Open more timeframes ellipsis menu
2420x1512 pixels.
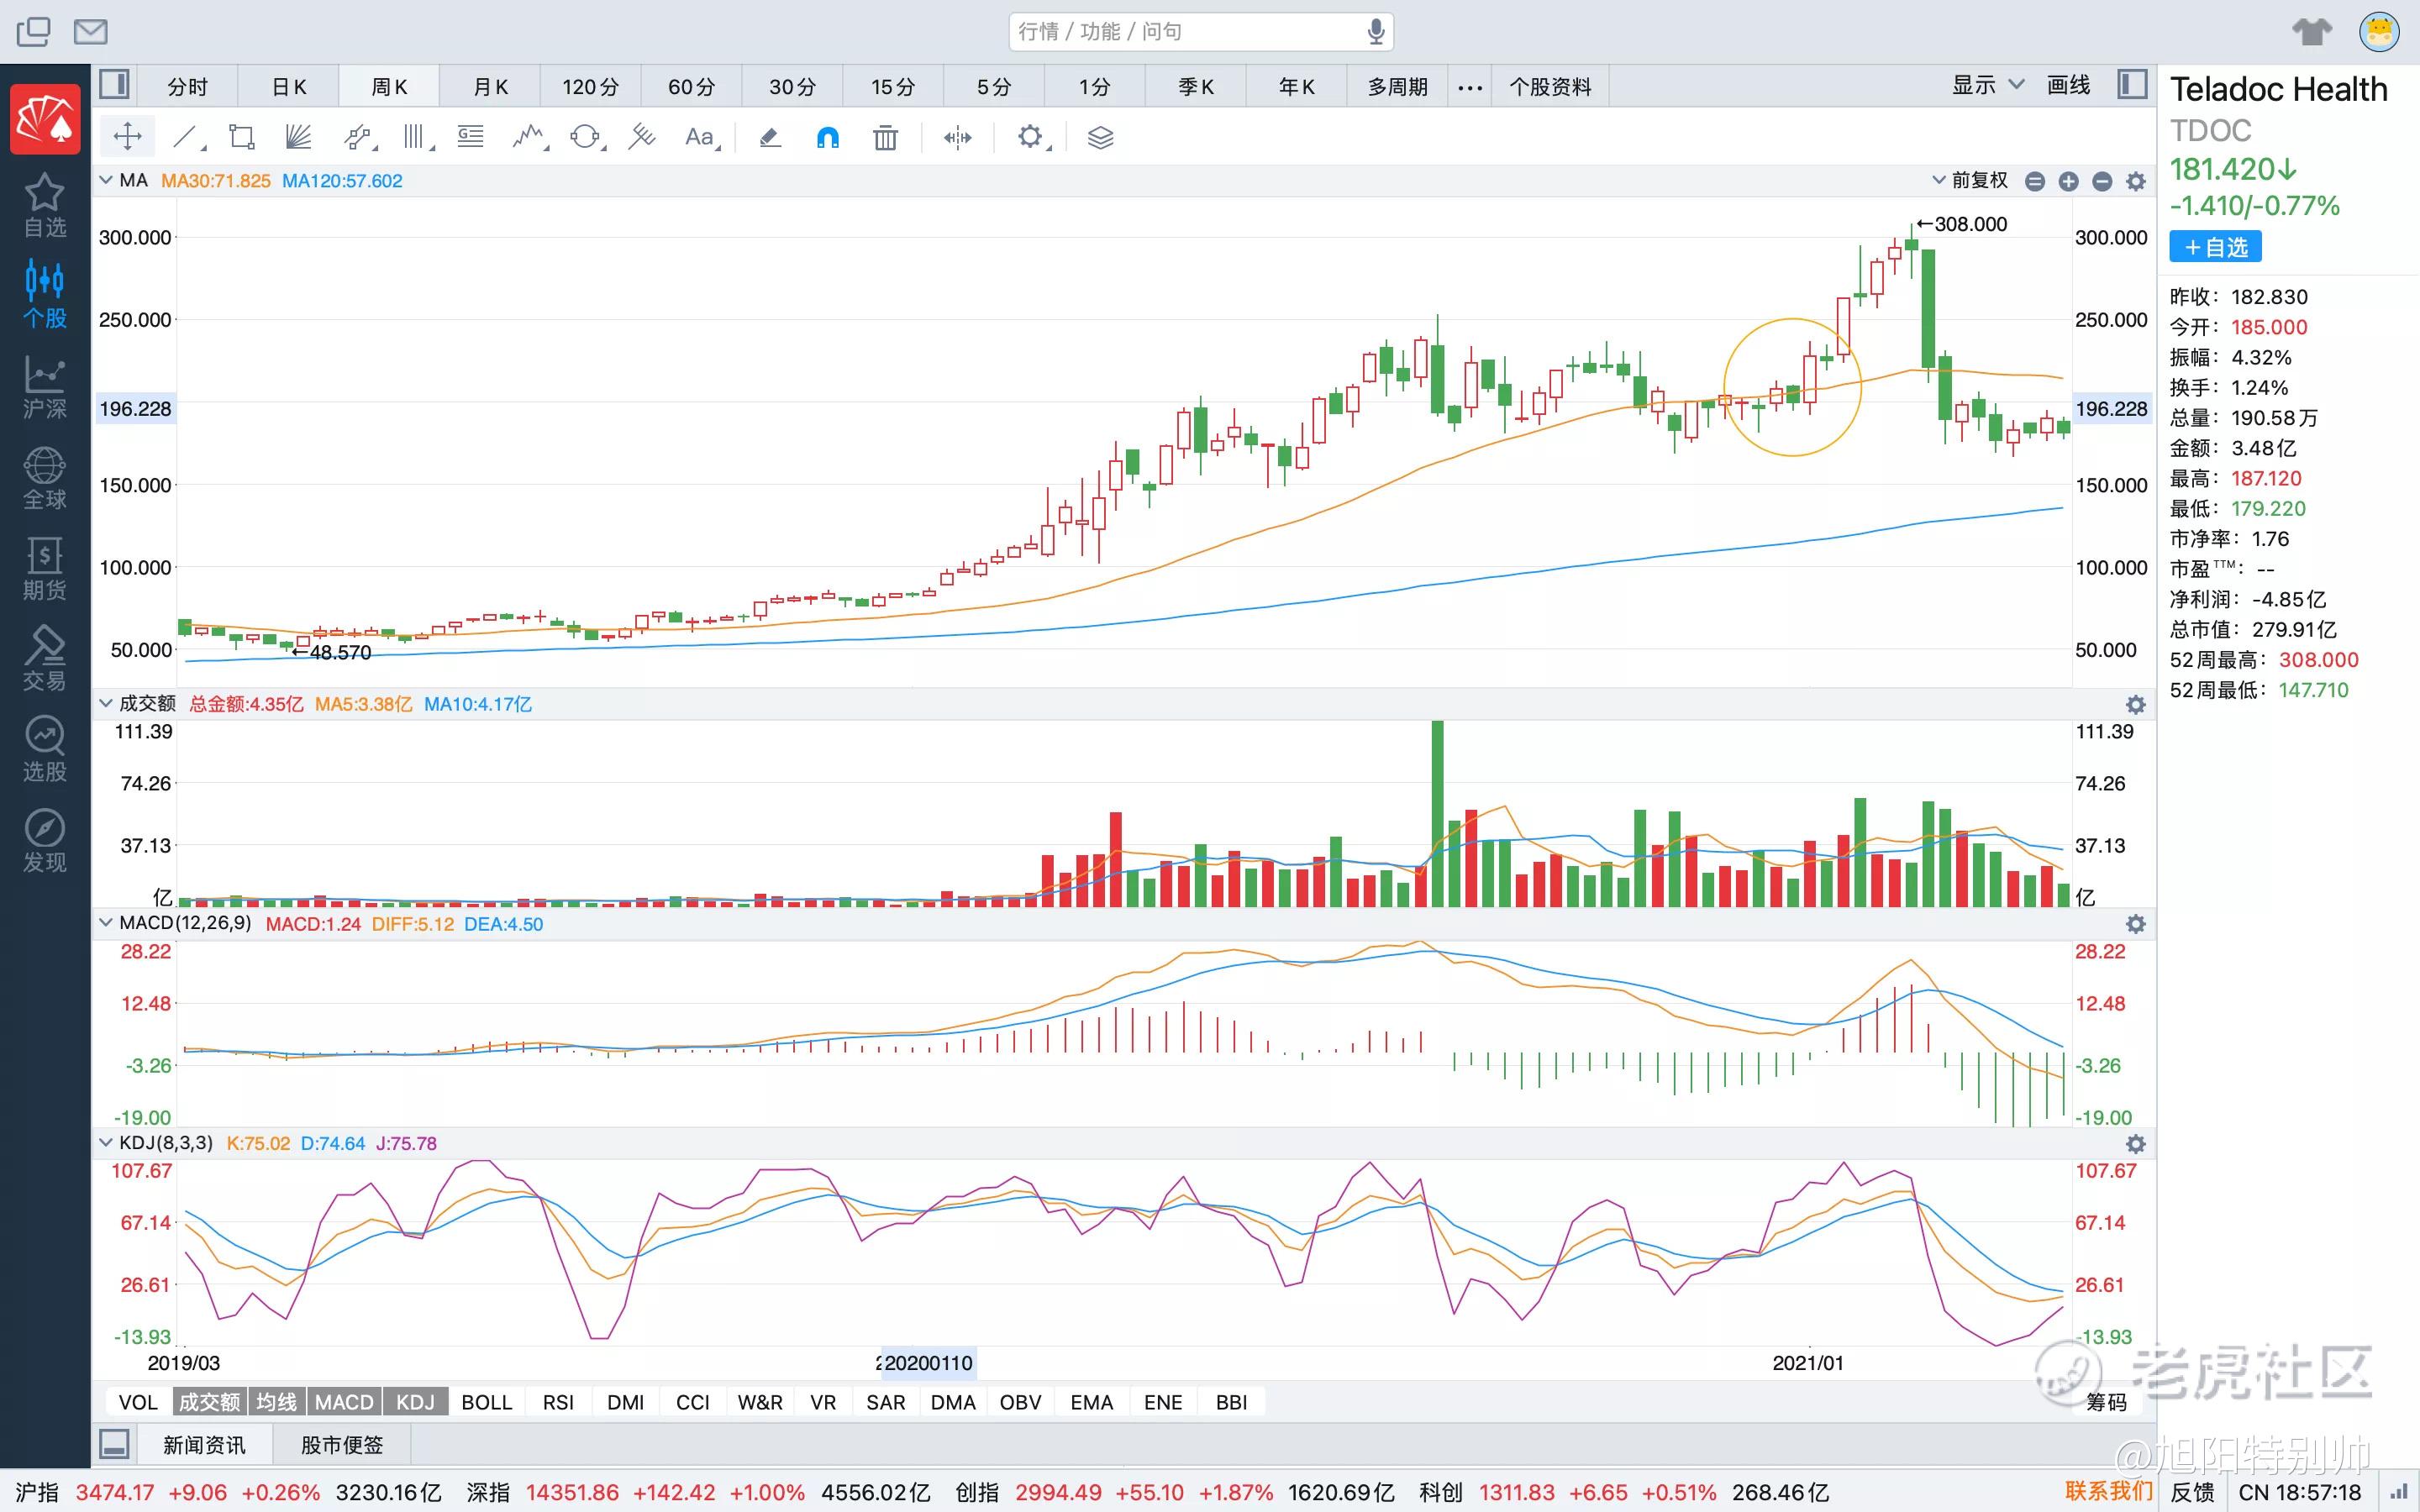point(1470,87)
